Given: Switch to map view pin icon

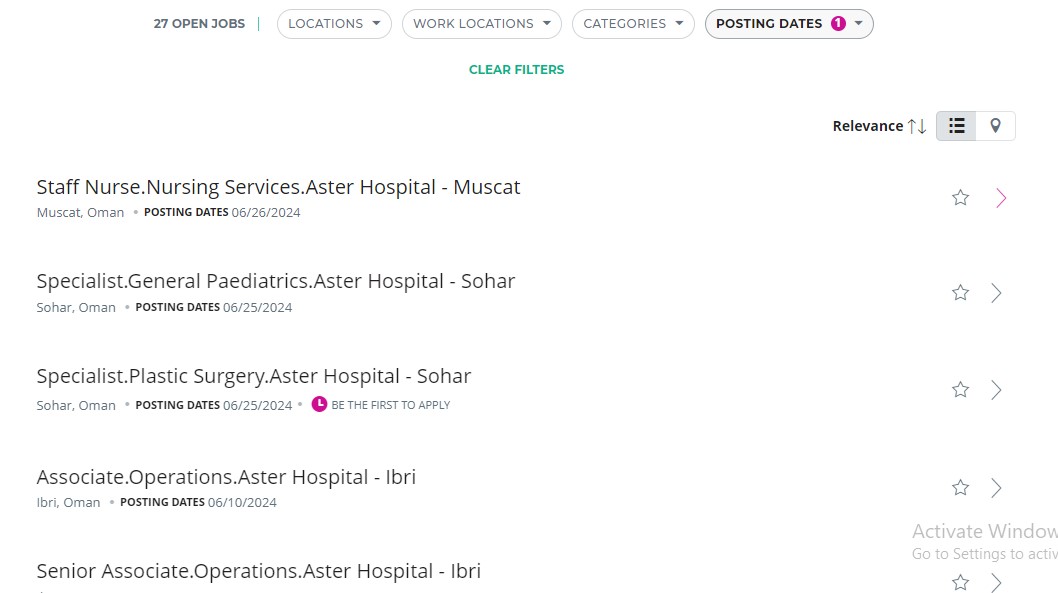Looking at the screenshot, I should [x=995, y=126].
